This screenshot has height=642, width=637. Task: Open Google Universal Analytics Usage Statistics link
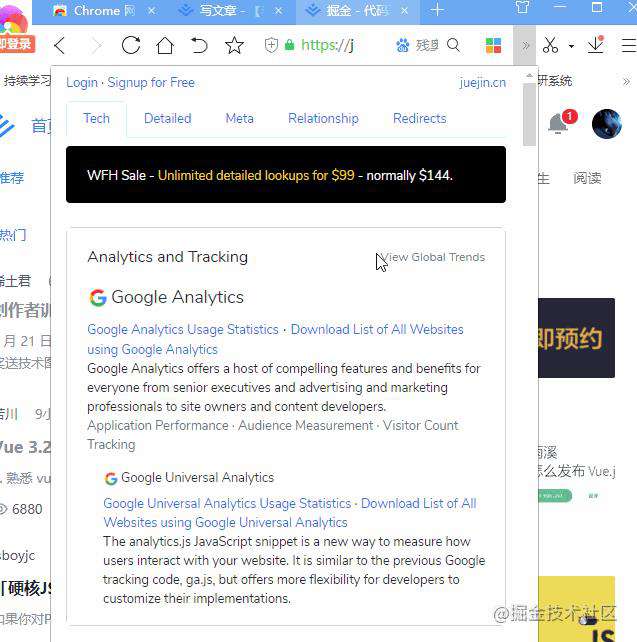click(x=227, y=503)
